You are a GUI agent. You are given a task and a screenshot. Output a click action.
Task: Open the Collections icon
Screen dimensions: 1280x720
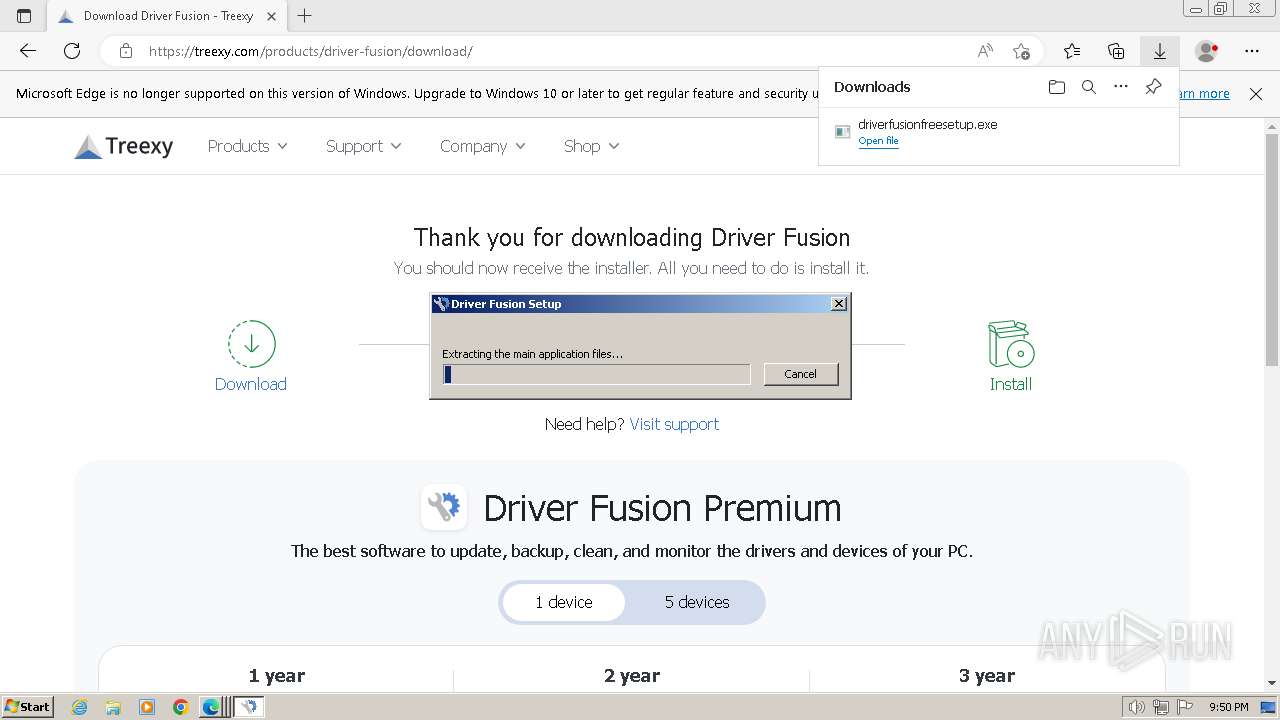(x=1116, y=51)
